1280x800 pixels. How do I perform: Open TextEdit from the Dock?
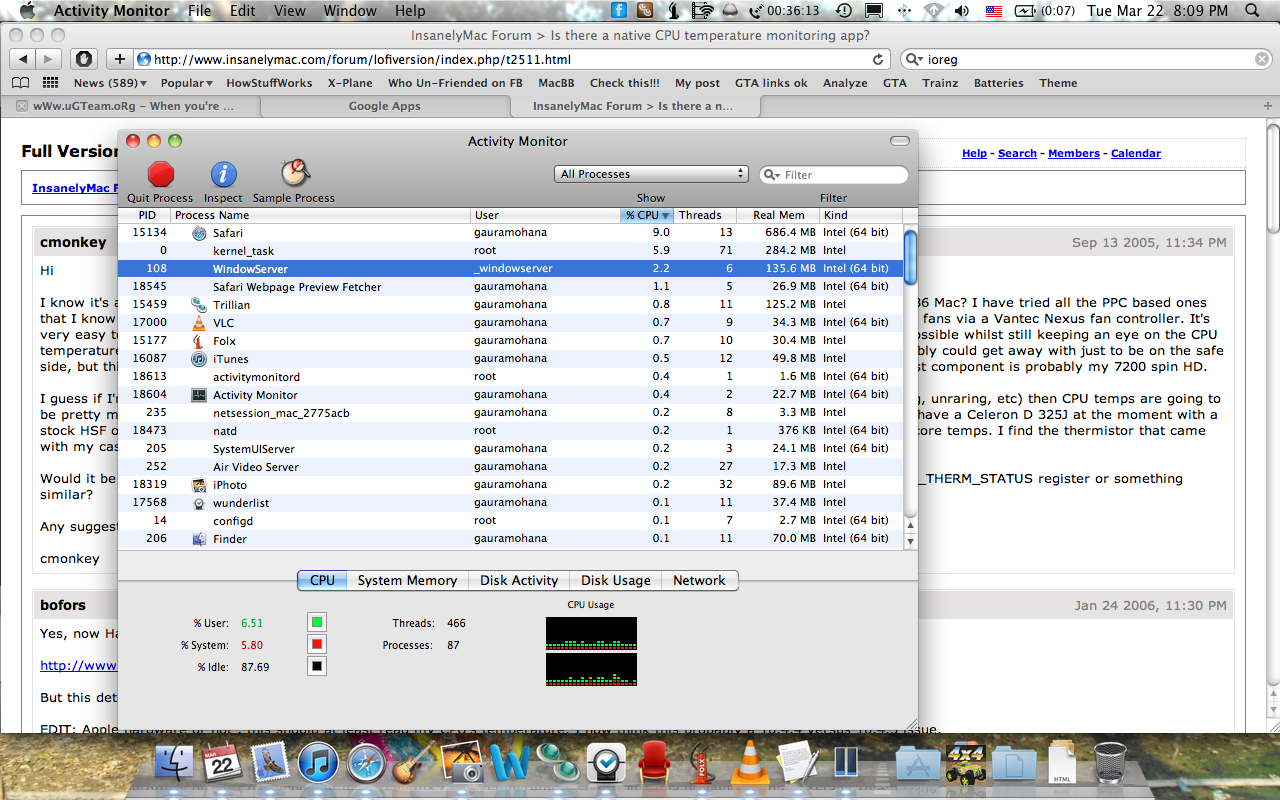coord(797,763)
